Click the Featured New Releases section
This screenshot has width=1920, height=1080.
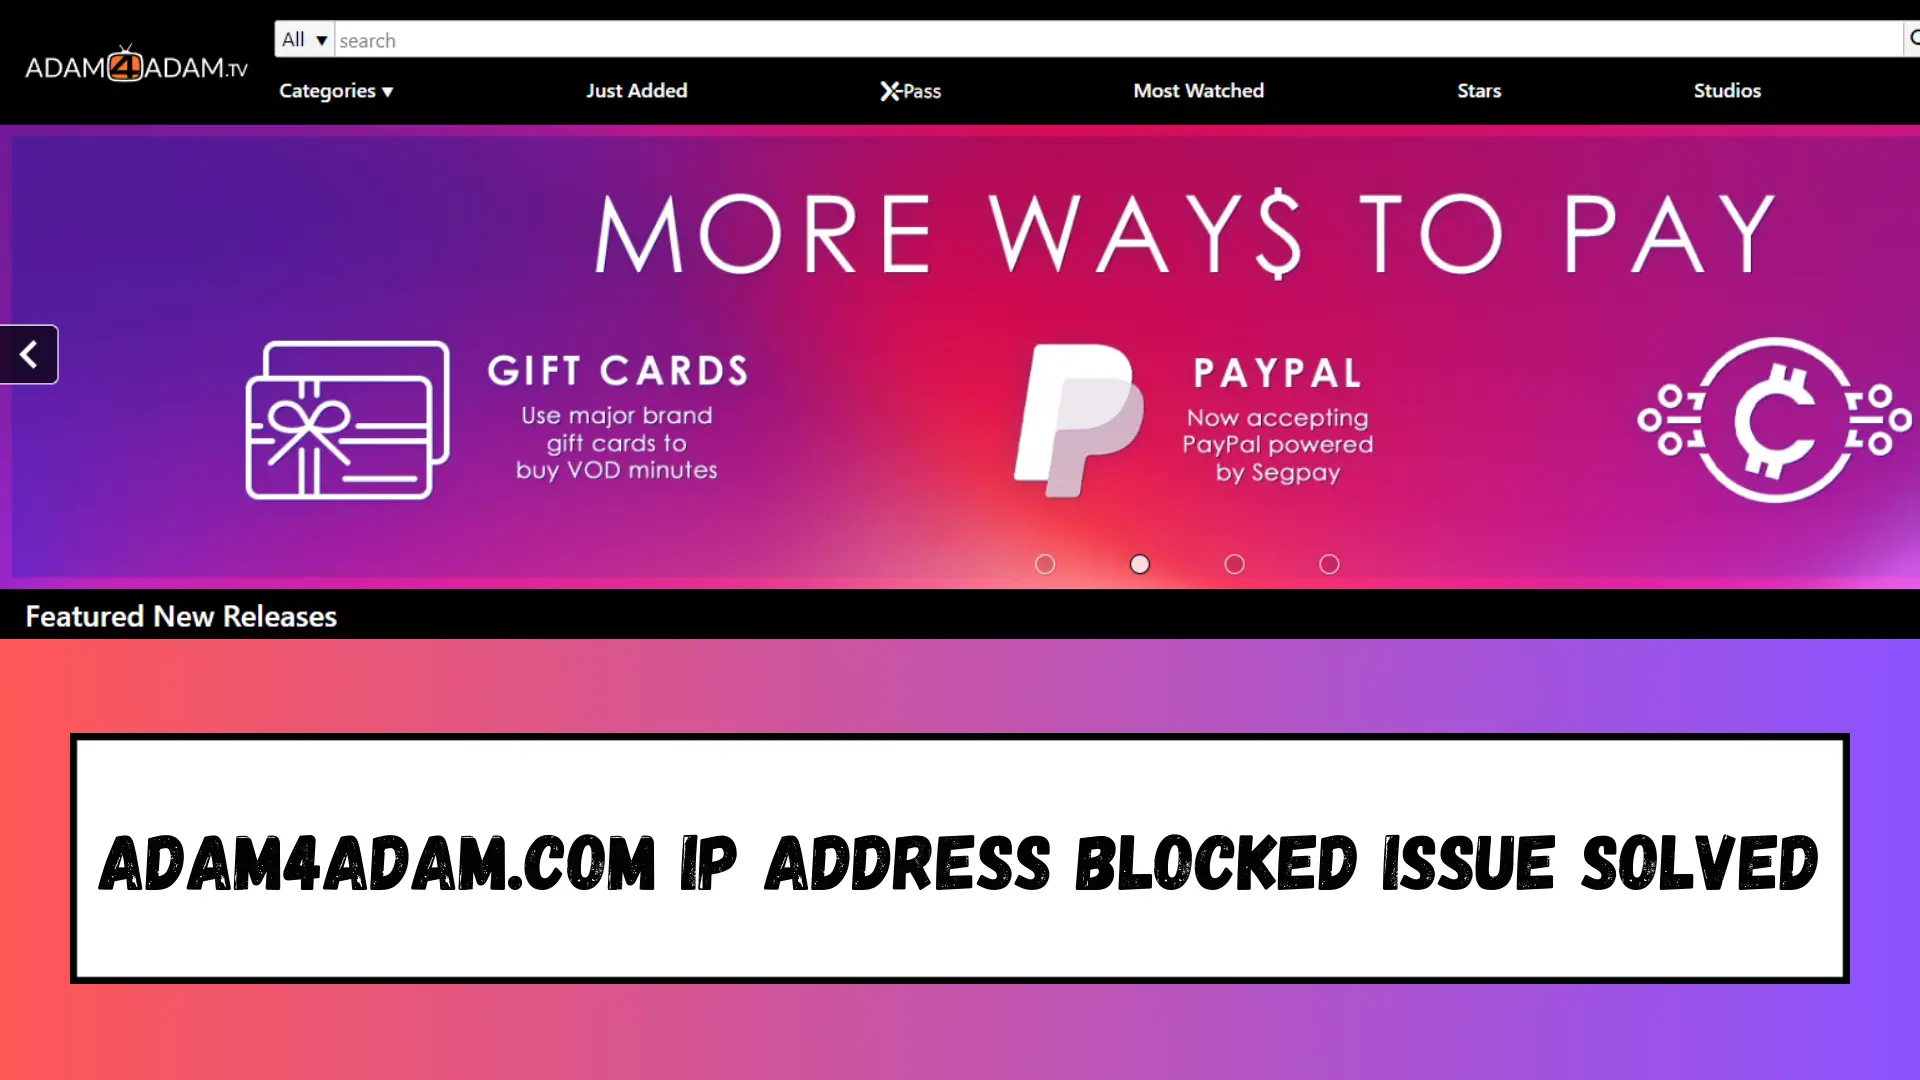point(179,616)
